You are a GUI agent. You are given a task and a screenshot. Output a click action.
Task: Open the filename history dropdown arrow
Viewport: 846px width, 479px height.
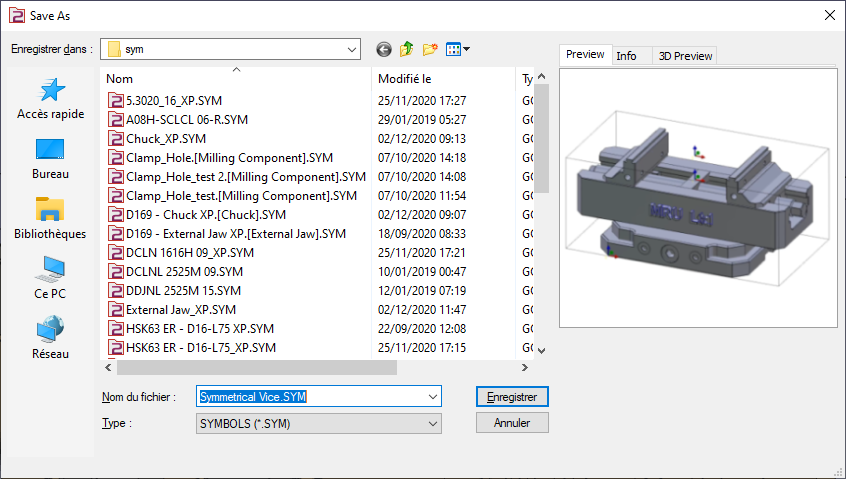pyautogui.click(x=432, y=397)
